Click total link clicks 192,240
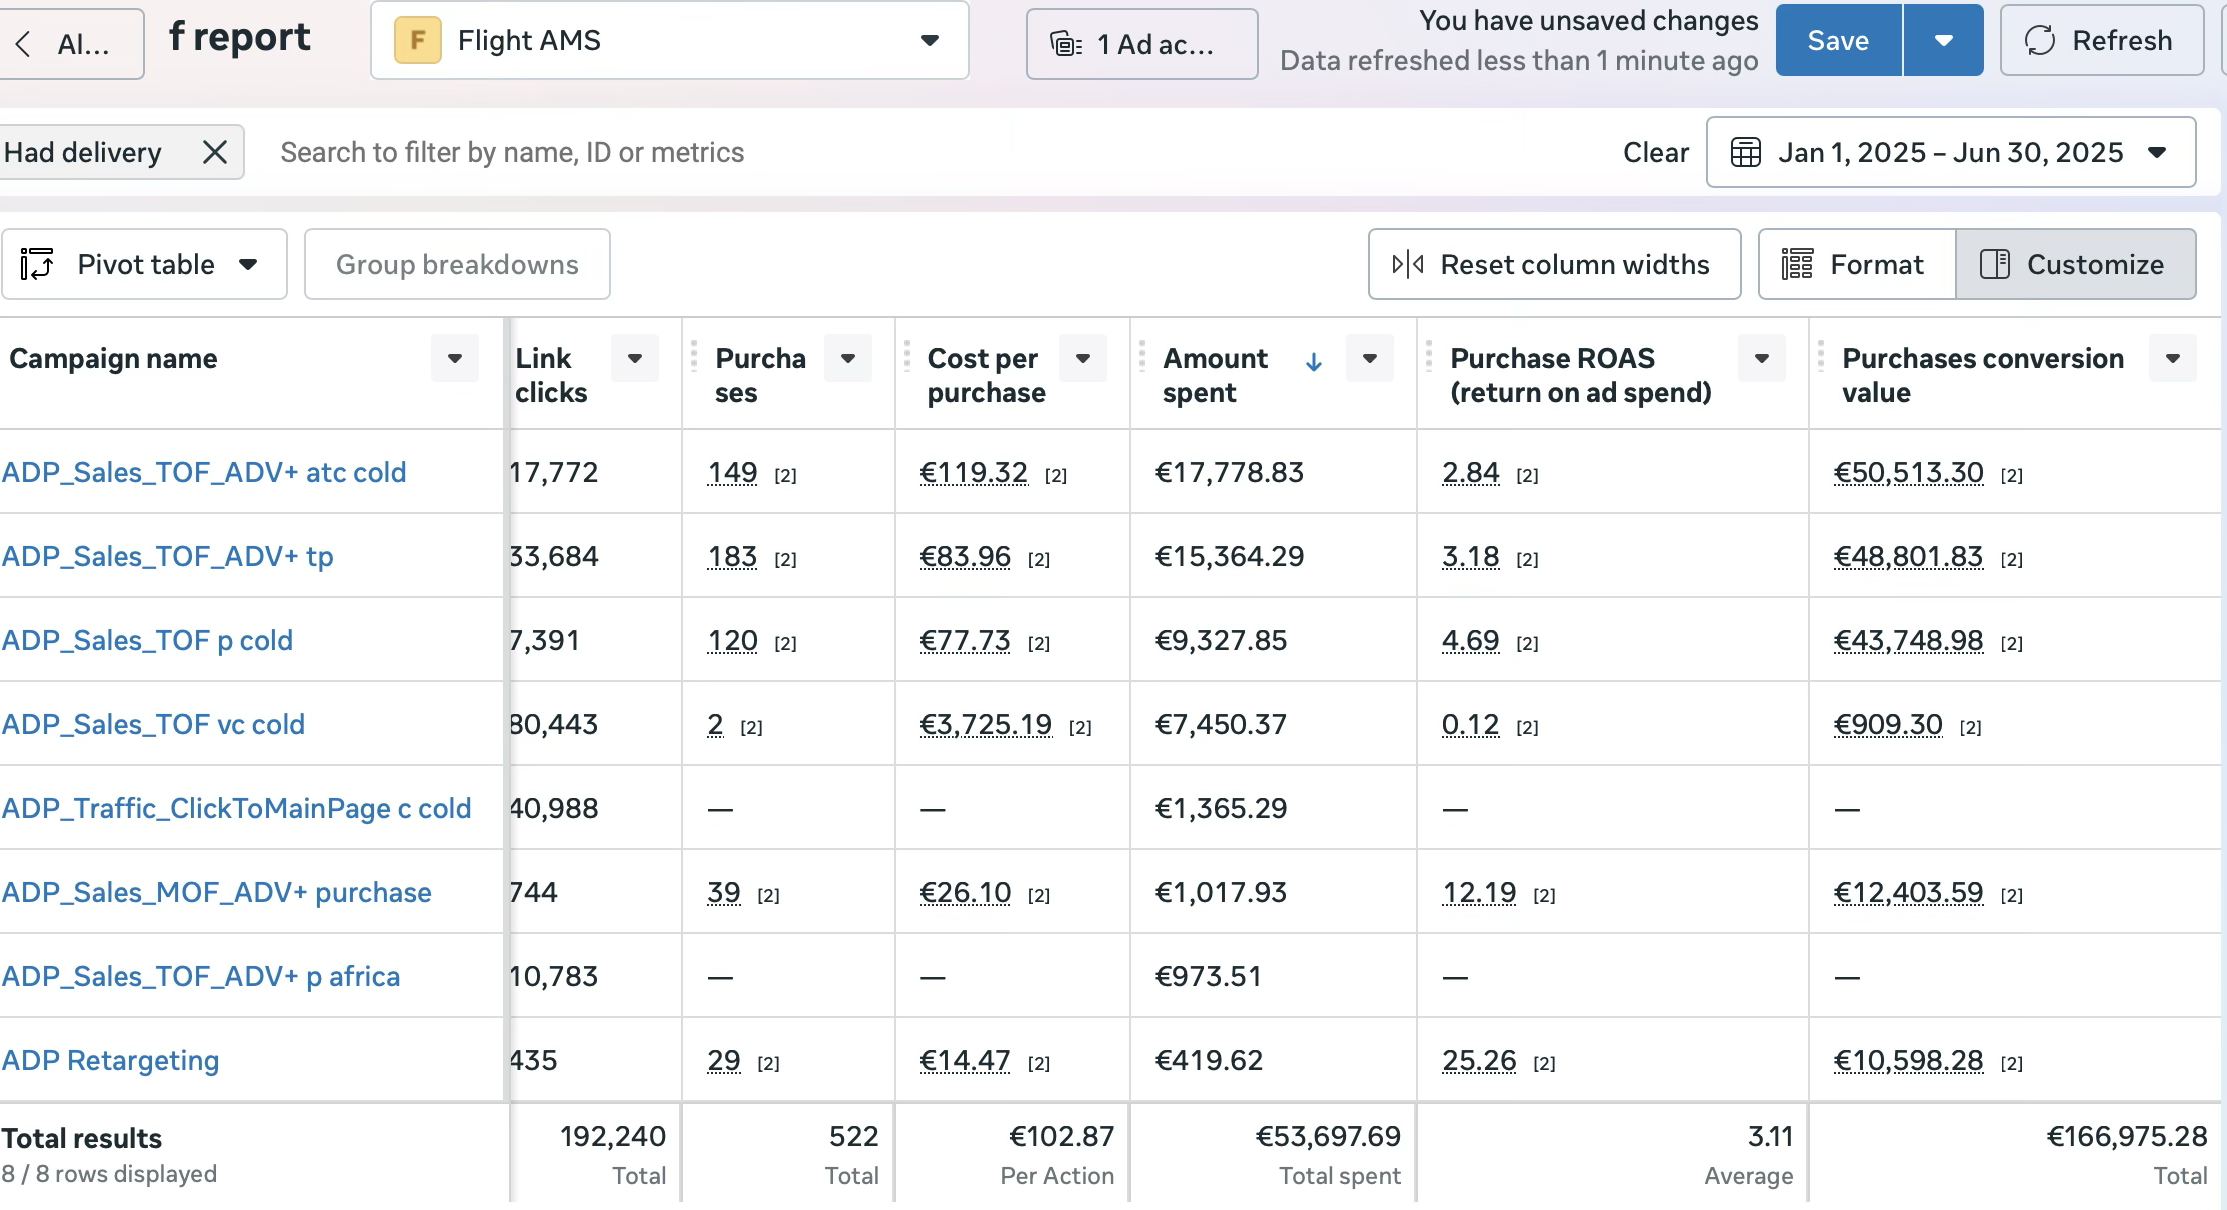Viewport: 2227px width, 1210px height. tap(612, 1136)
